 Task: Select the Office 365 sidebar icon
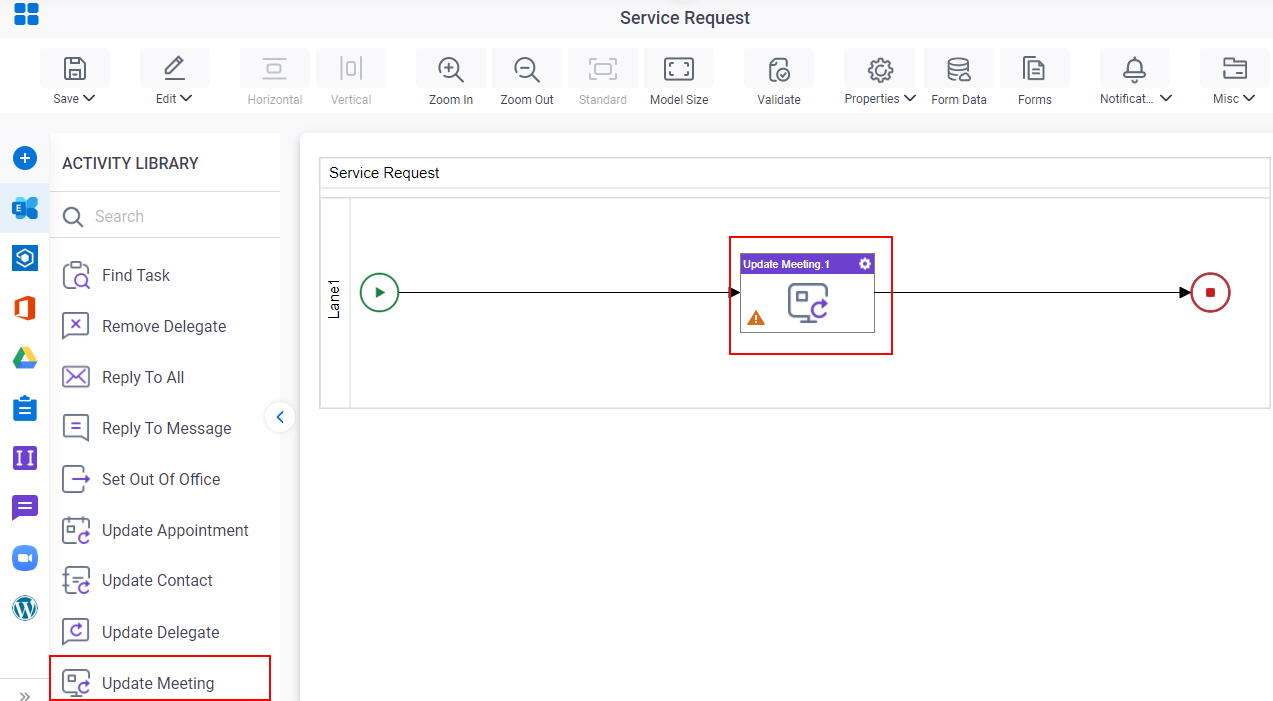[x=25, y=308]
